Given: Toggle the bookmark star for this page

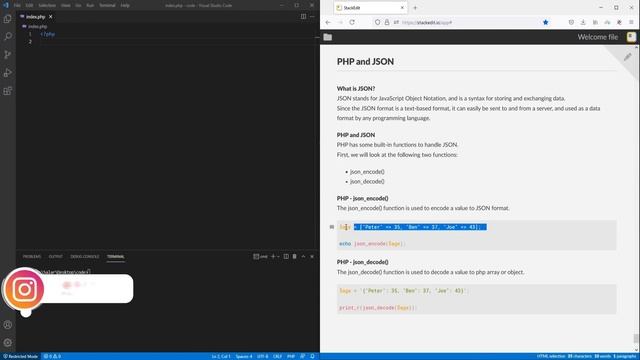Looking at the screenshot, I should point(546,22).
